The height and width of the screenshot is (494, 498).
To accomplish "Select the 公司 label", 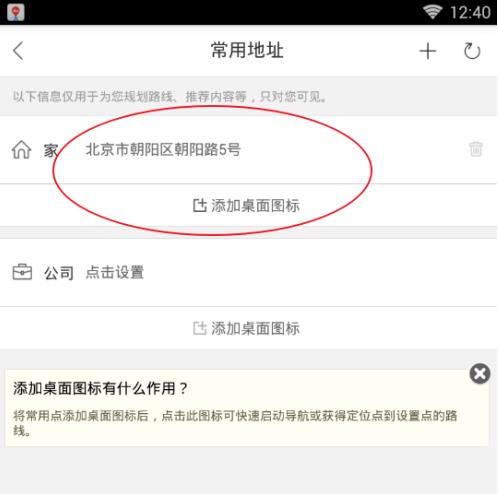I will [x=59, y=273].
